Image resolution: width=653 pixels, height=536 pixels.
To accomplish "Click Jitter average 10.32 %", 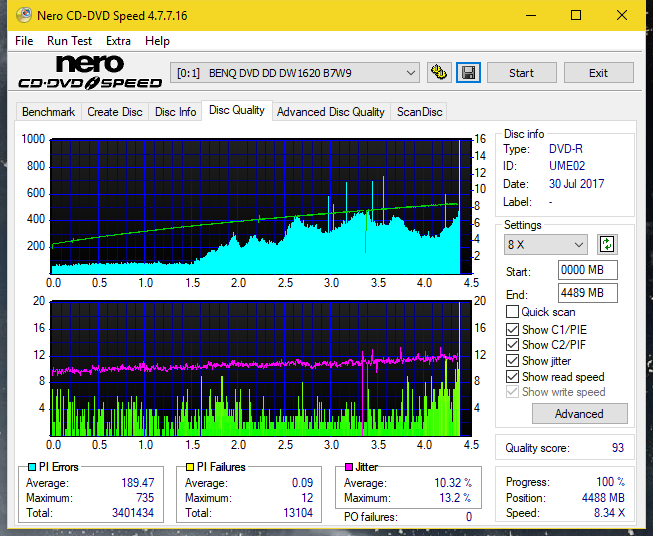I will 453,483.
